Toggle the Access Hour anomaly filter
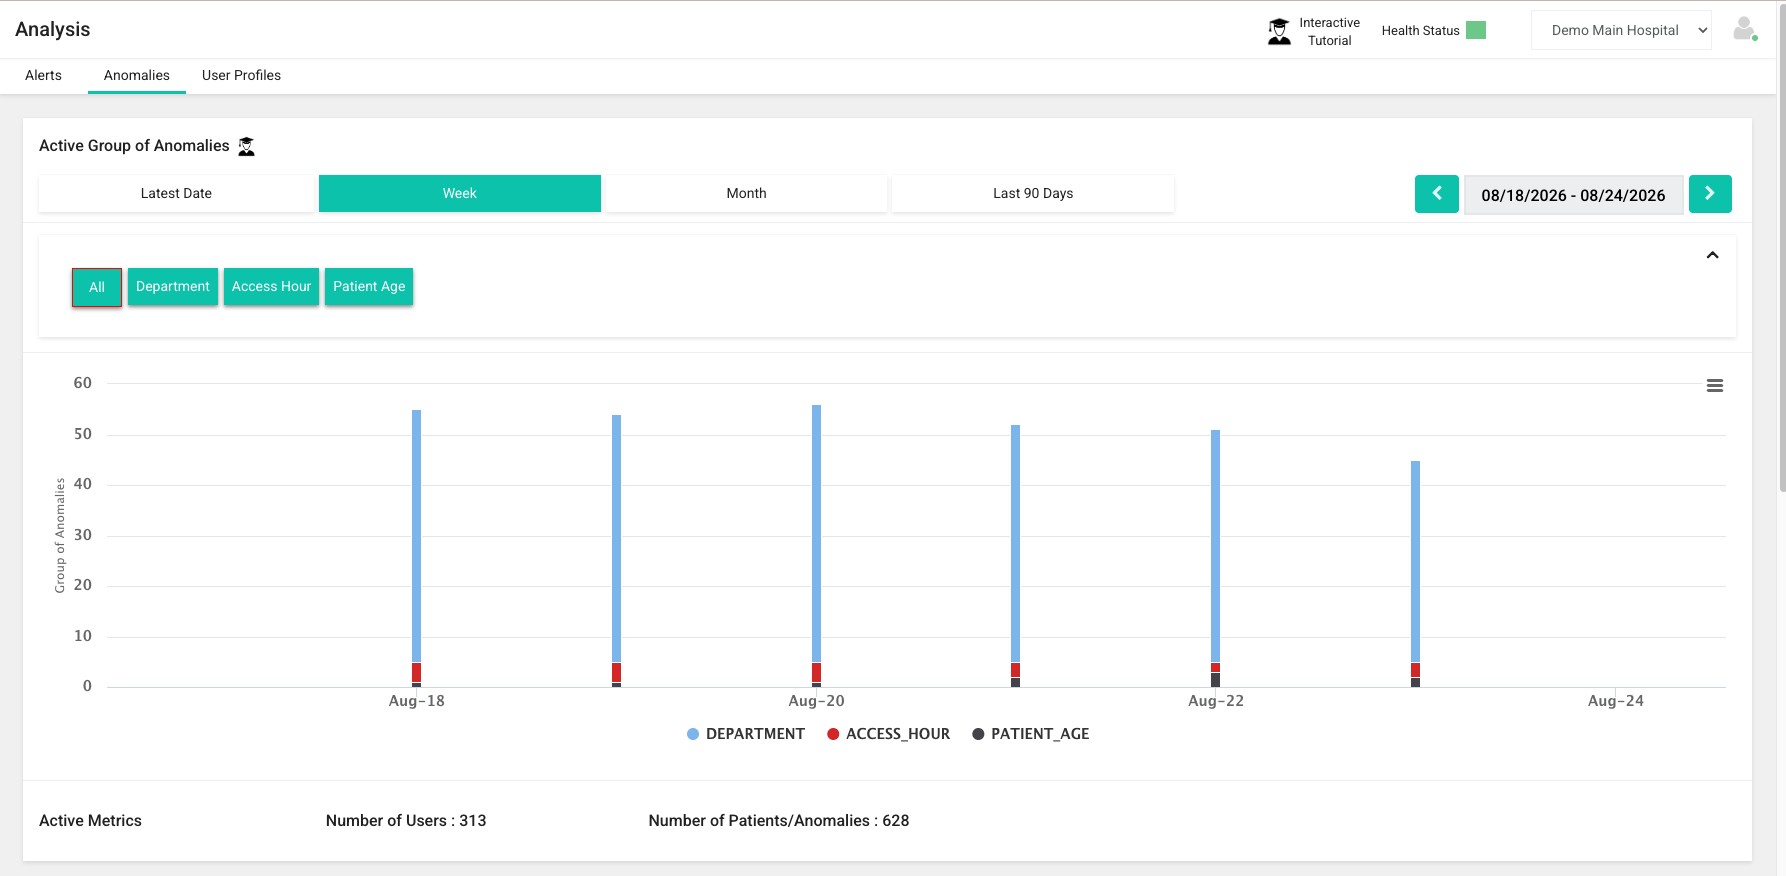 click(271, 286)
